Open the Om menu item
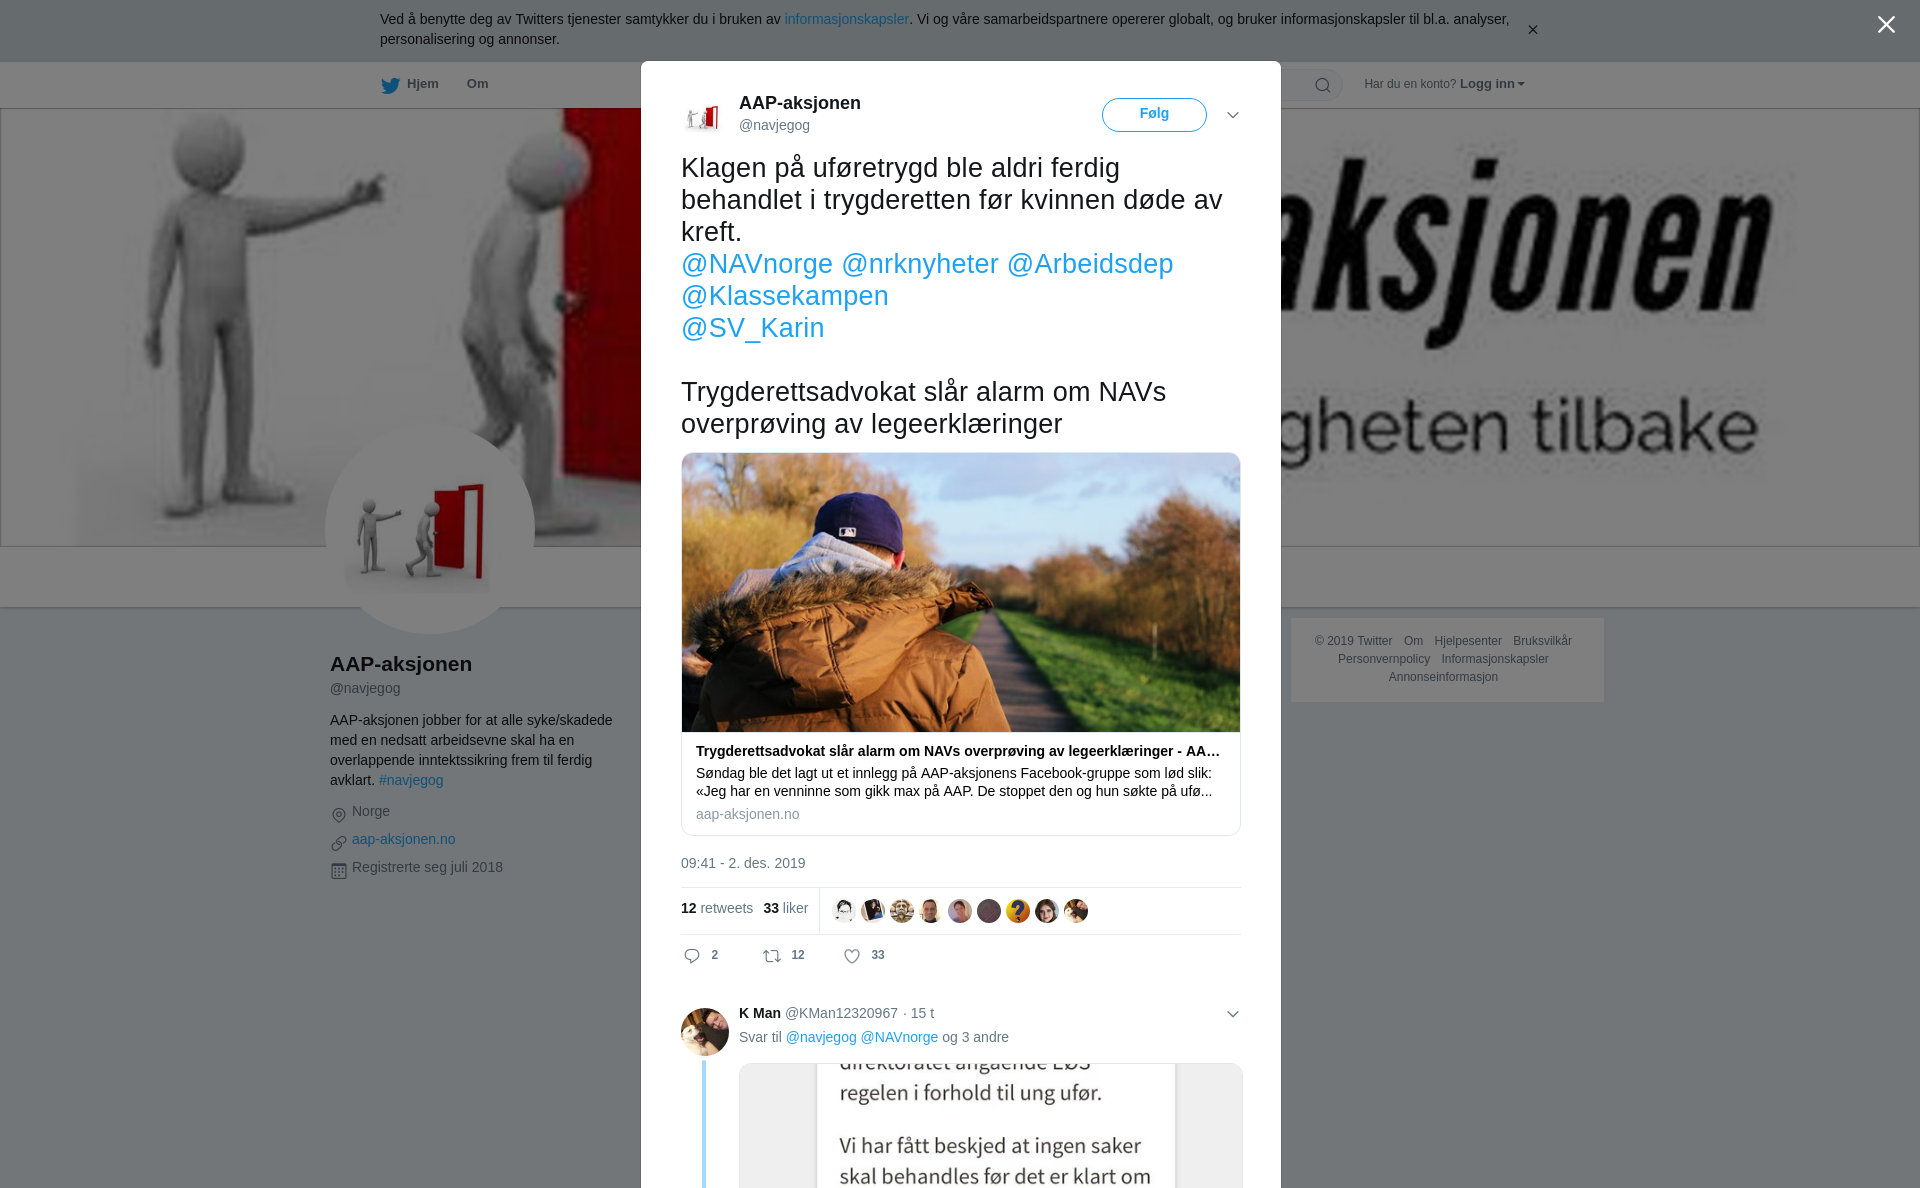The width and height of the screenshot is (1920, 1188). (x=477, y=84)
